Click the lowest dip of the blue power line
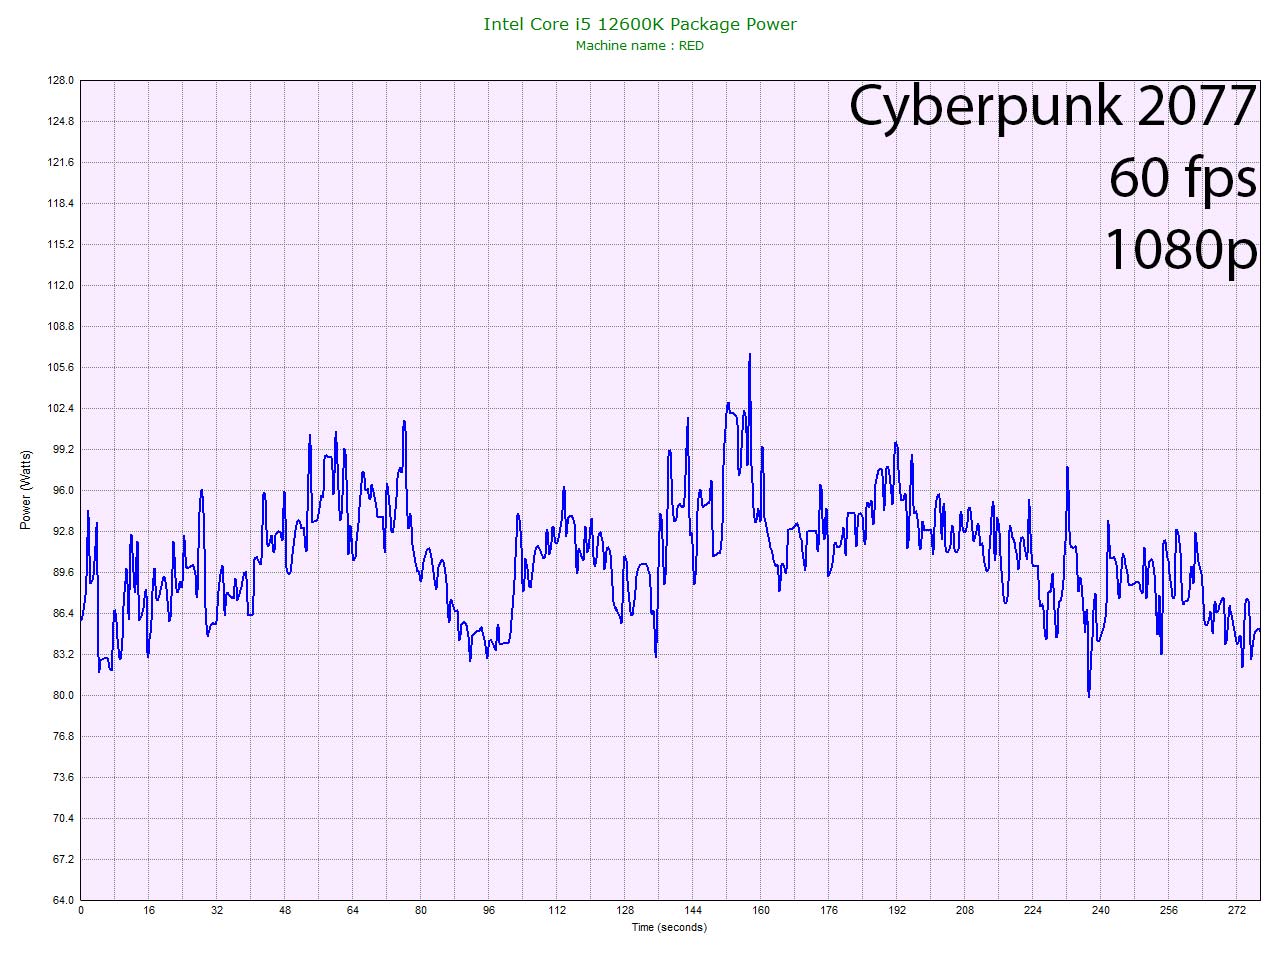 tap(1089, 695)
